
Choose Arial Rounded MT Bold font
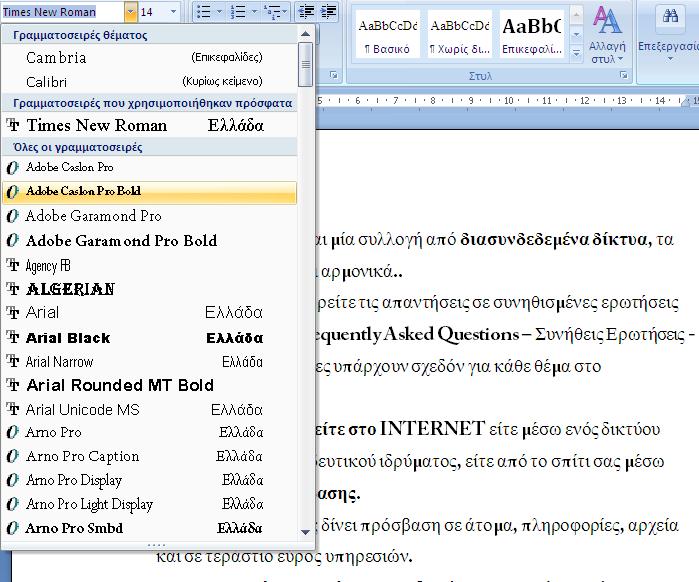tap(149, 385)
